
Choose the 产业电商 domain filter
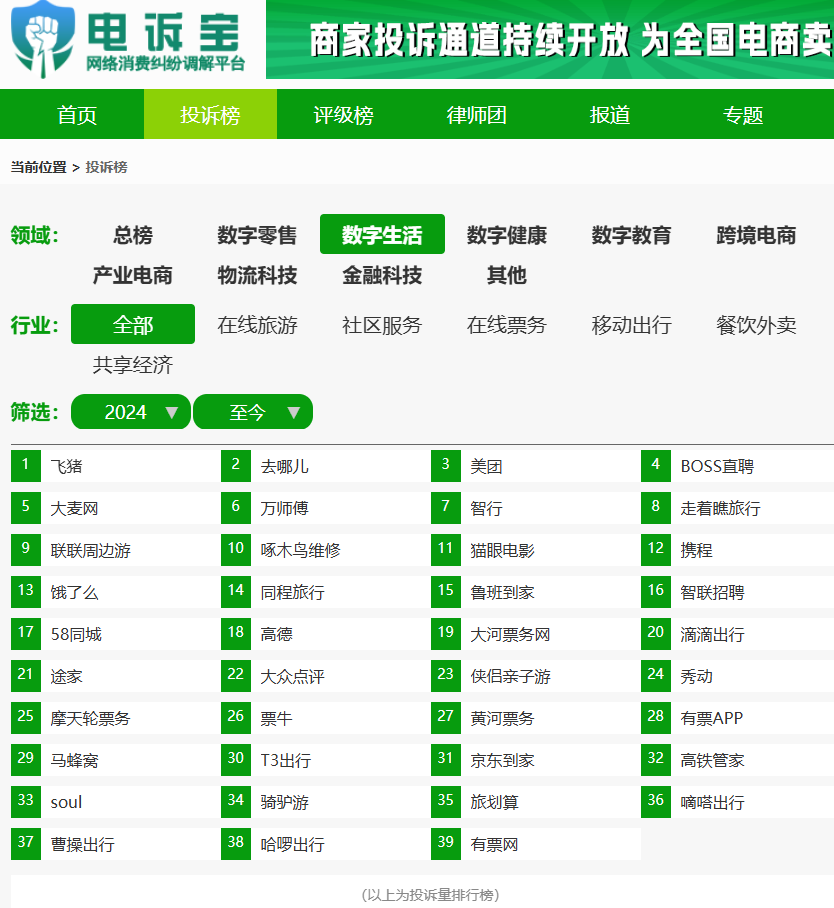(x=133, y=275)
